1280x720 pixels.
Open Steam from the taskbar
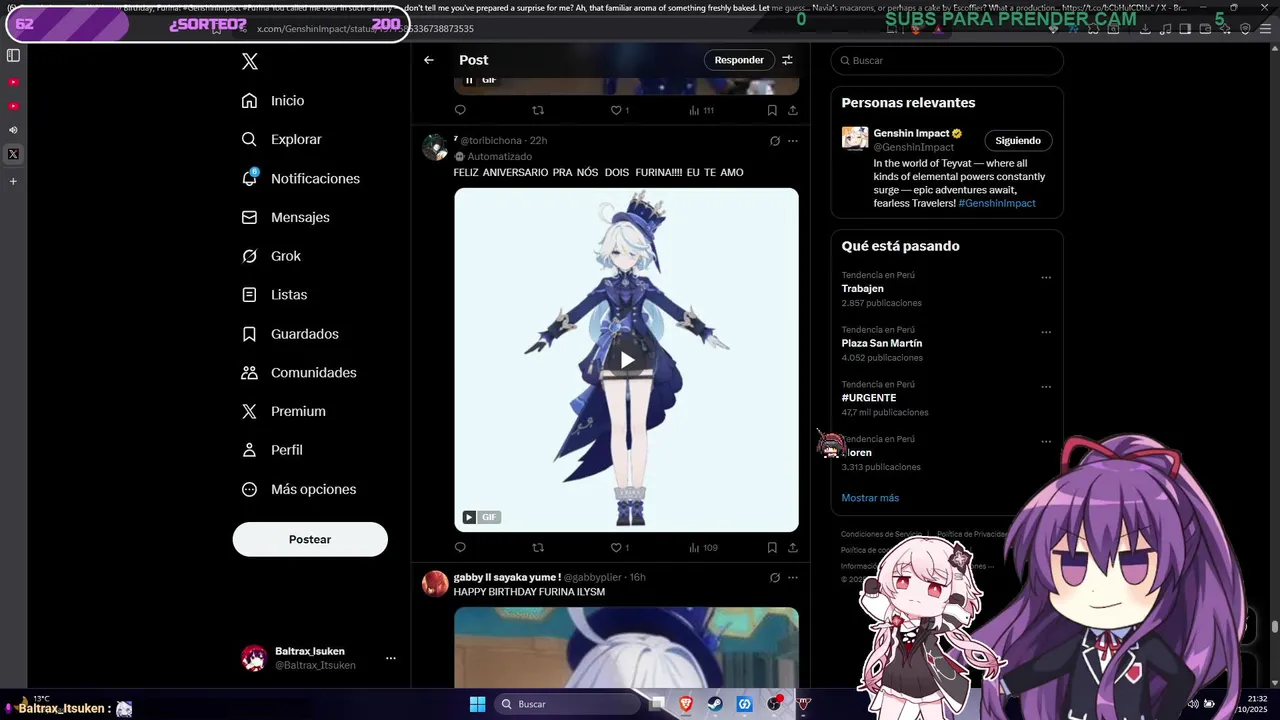pos(715,704)
